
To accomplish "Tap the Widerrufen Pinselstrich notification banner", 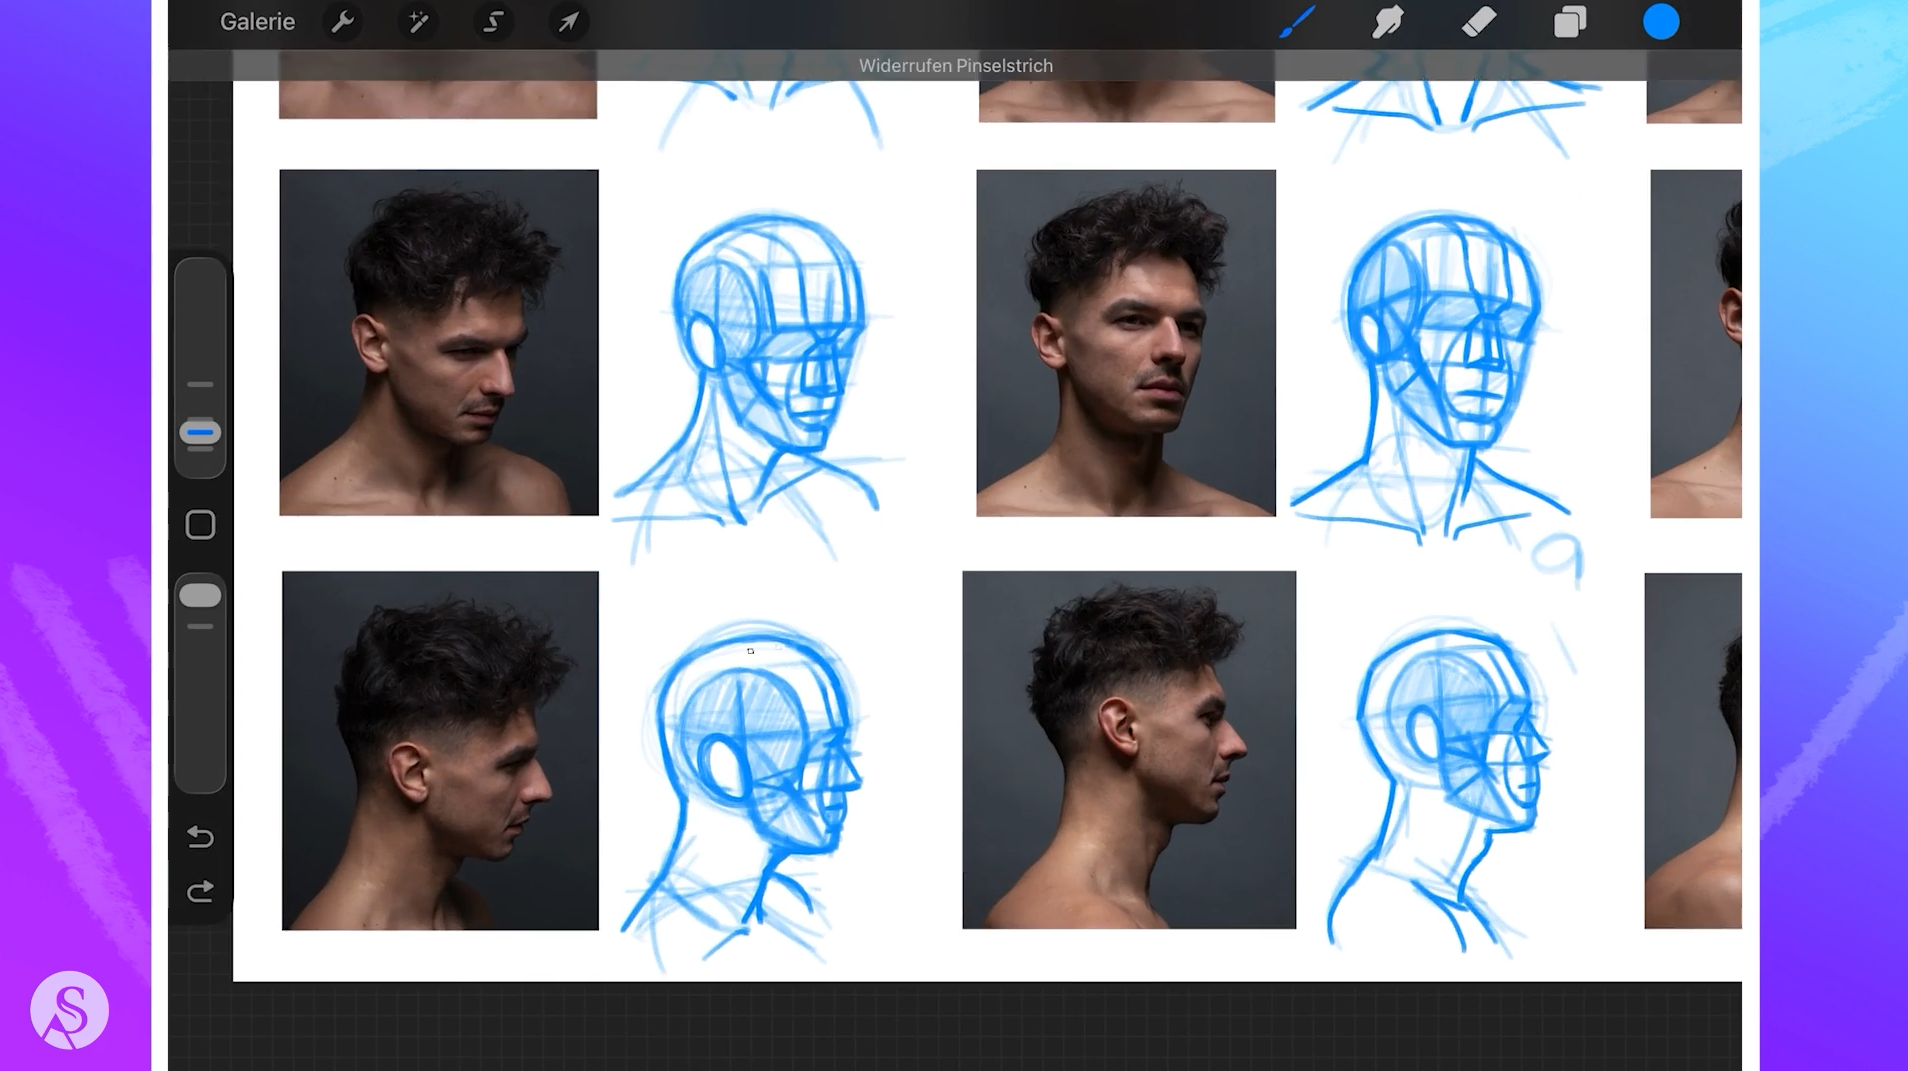I will coord(955,66).
